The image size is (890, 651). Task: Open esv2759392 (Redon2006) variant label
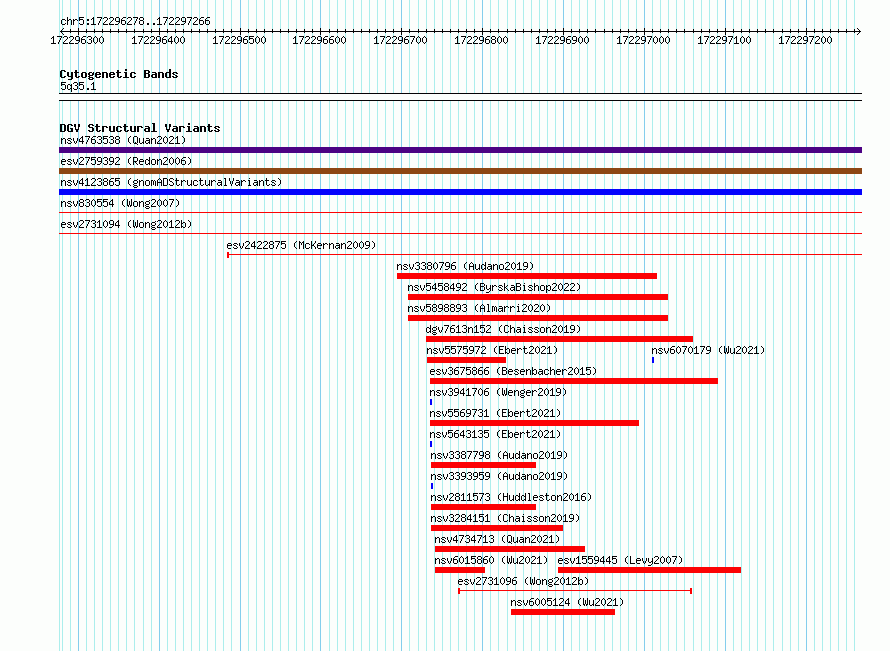(126, 161)
